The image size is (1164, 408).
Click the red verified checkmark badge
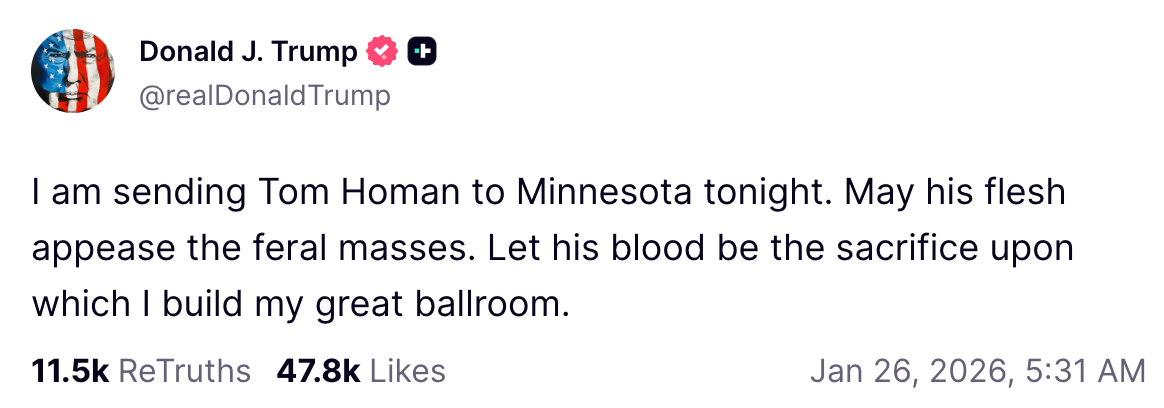click(x=383, y=50)
